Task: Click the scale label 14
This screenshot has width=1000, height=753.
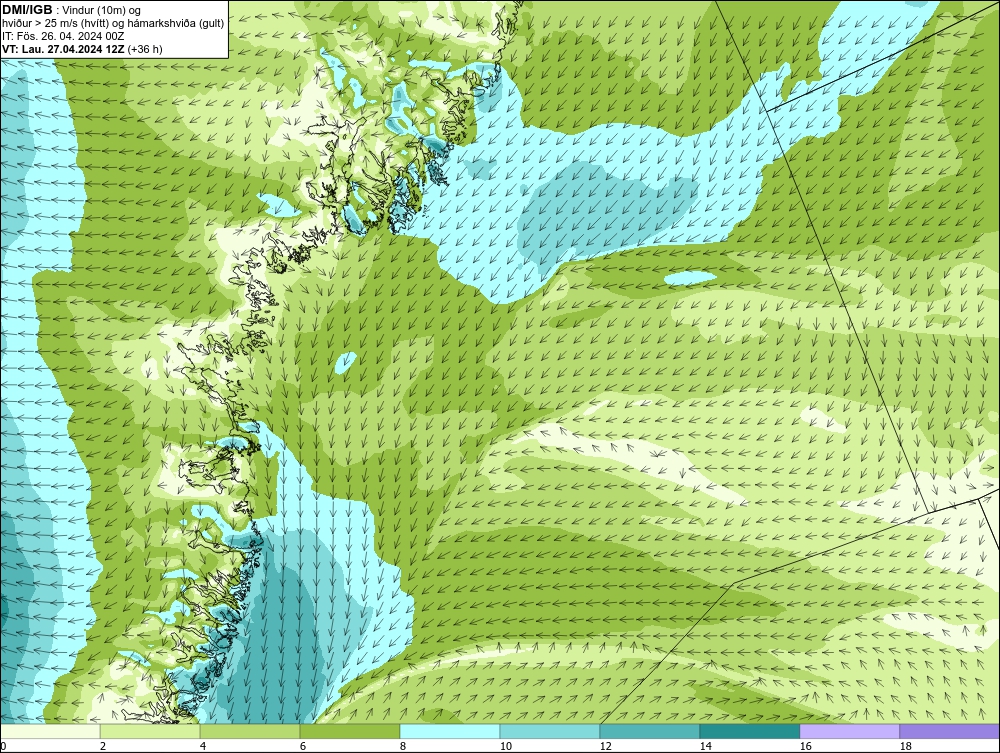Action: (705, 746)
